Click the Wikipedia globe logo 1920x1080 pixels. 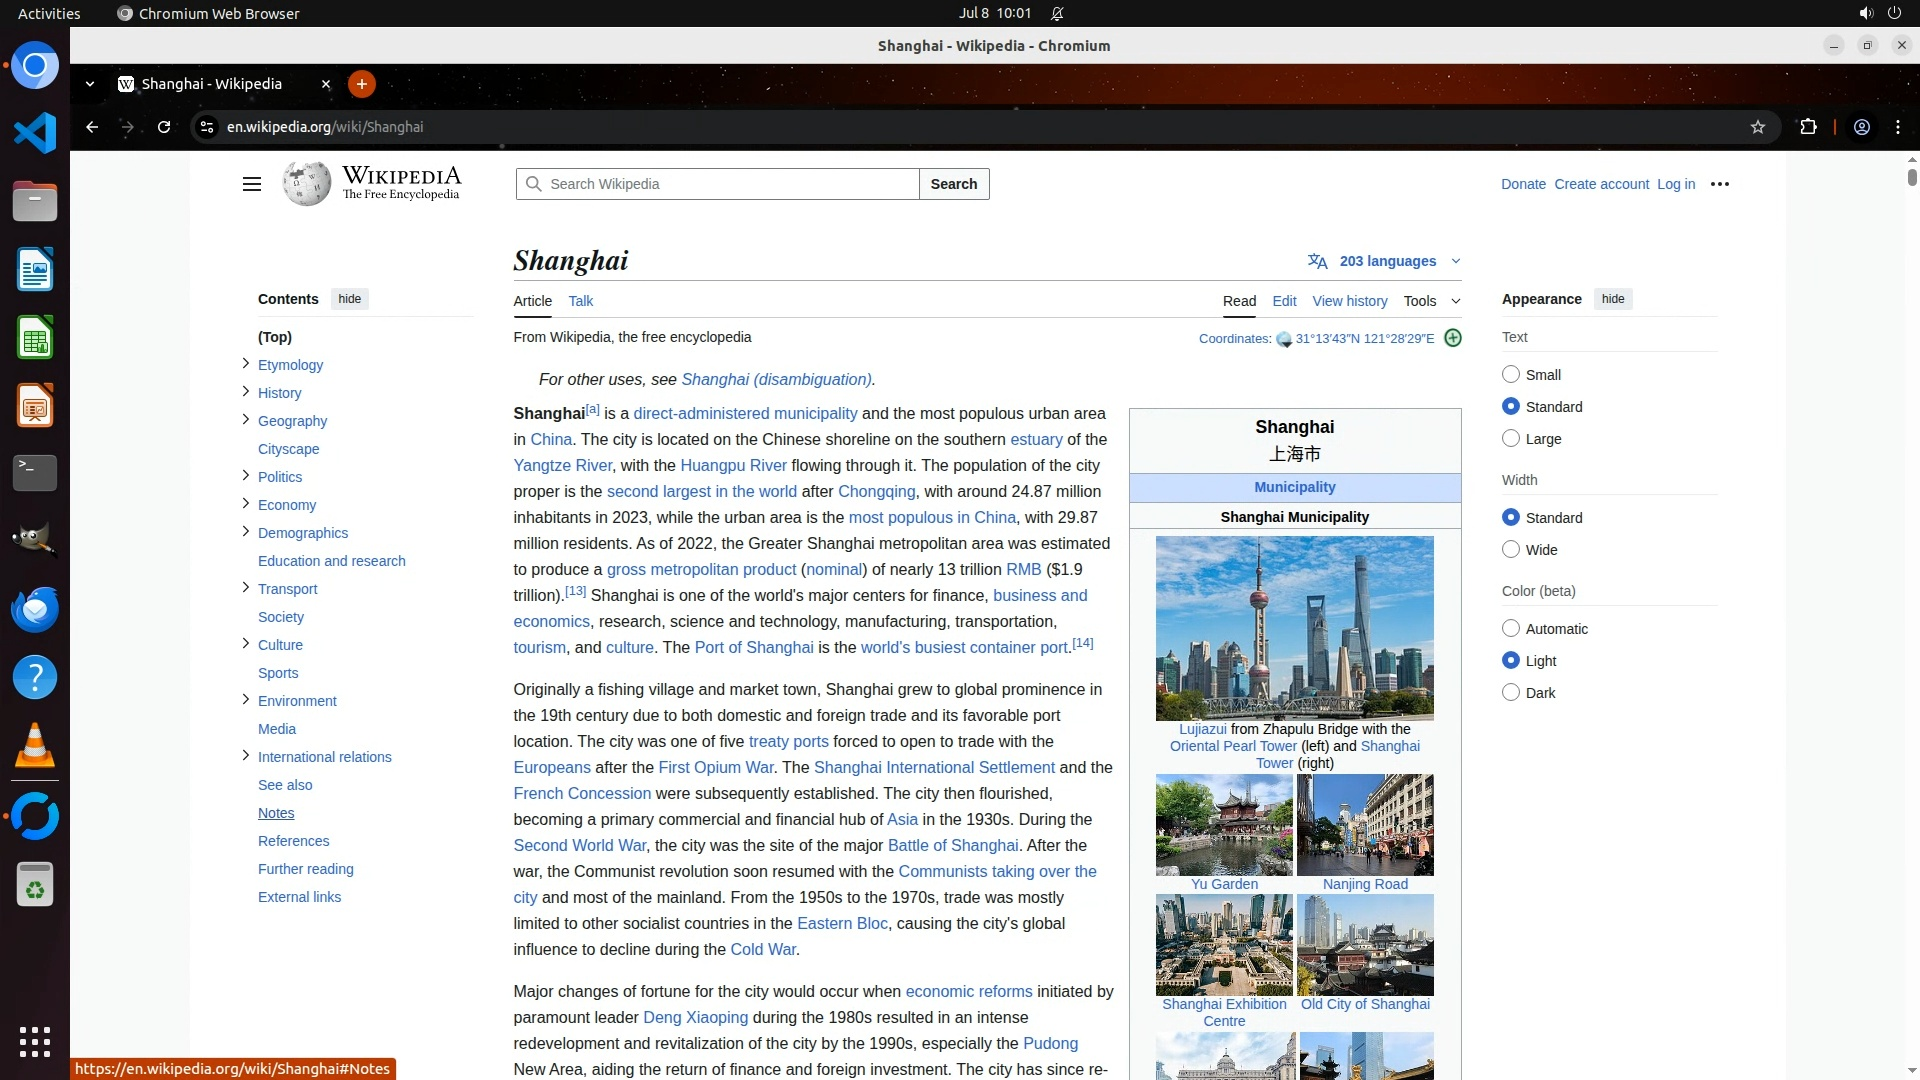click(306, 184)
